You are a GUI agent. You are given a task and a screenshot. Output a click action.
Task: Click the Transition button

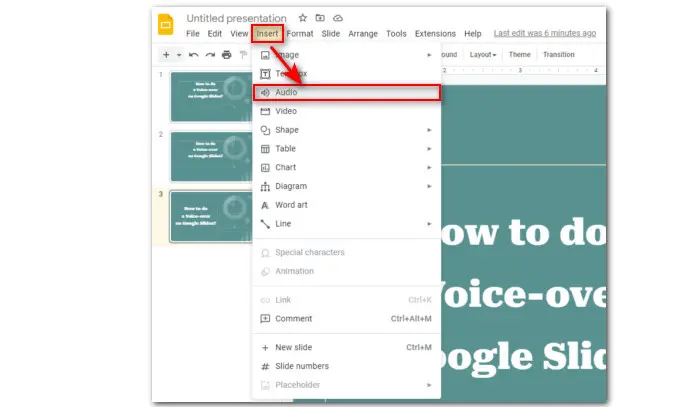tap(558, 54)
